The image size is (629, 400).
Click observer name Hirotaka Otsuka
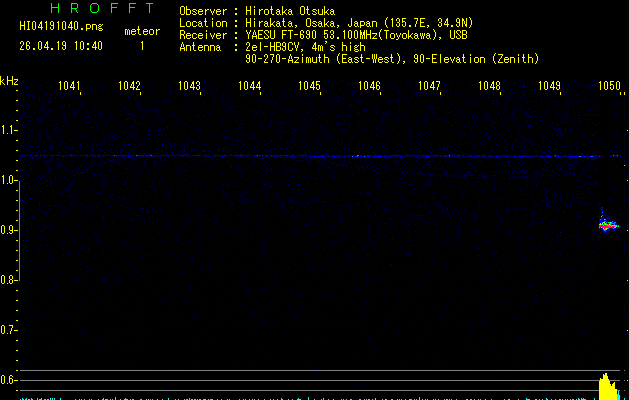[x=290, y=11]
